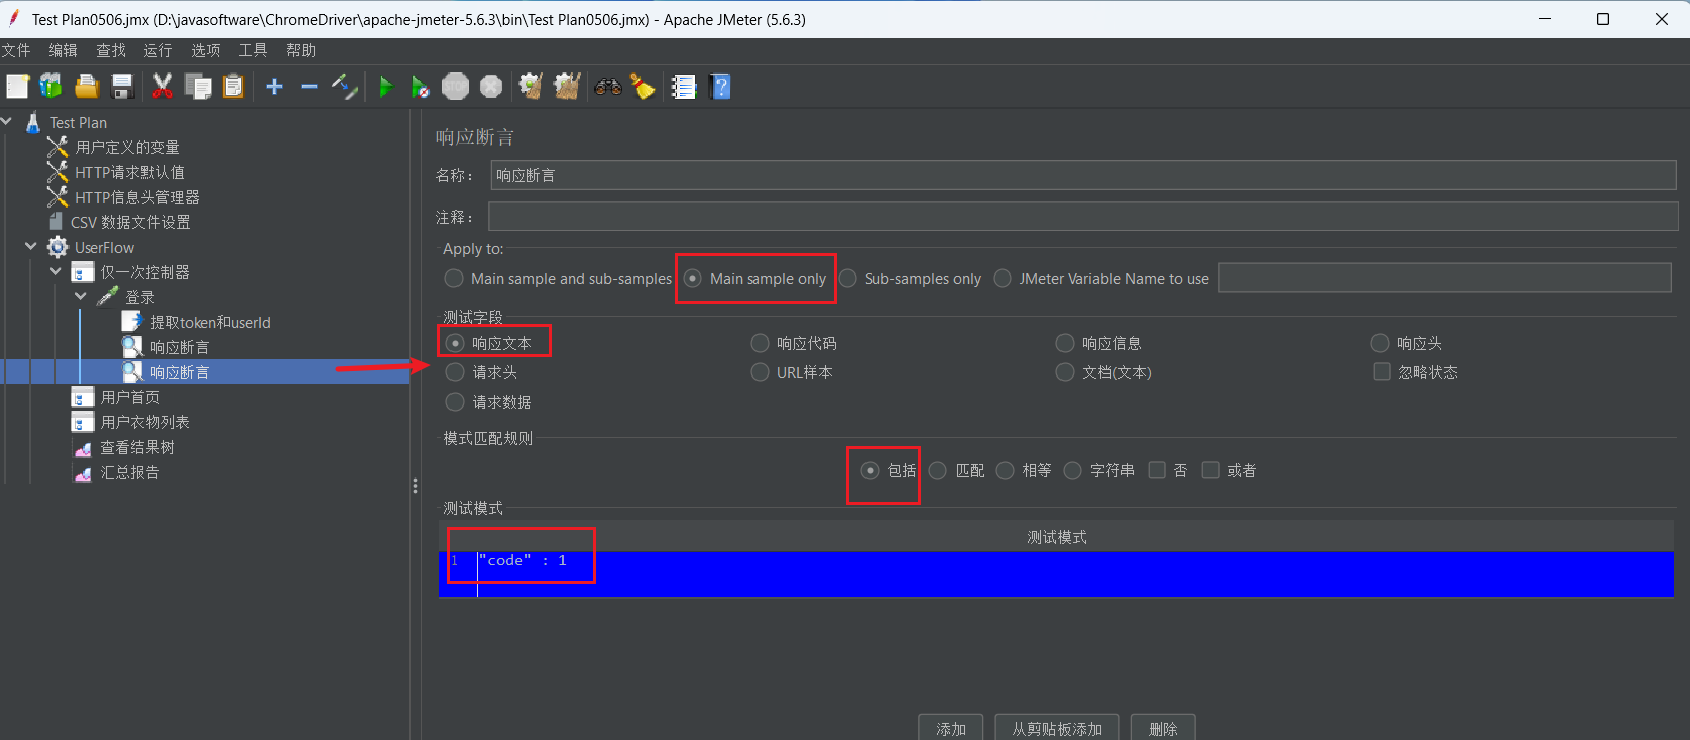Toggle the 否 checkbox

click(1157, 470)
